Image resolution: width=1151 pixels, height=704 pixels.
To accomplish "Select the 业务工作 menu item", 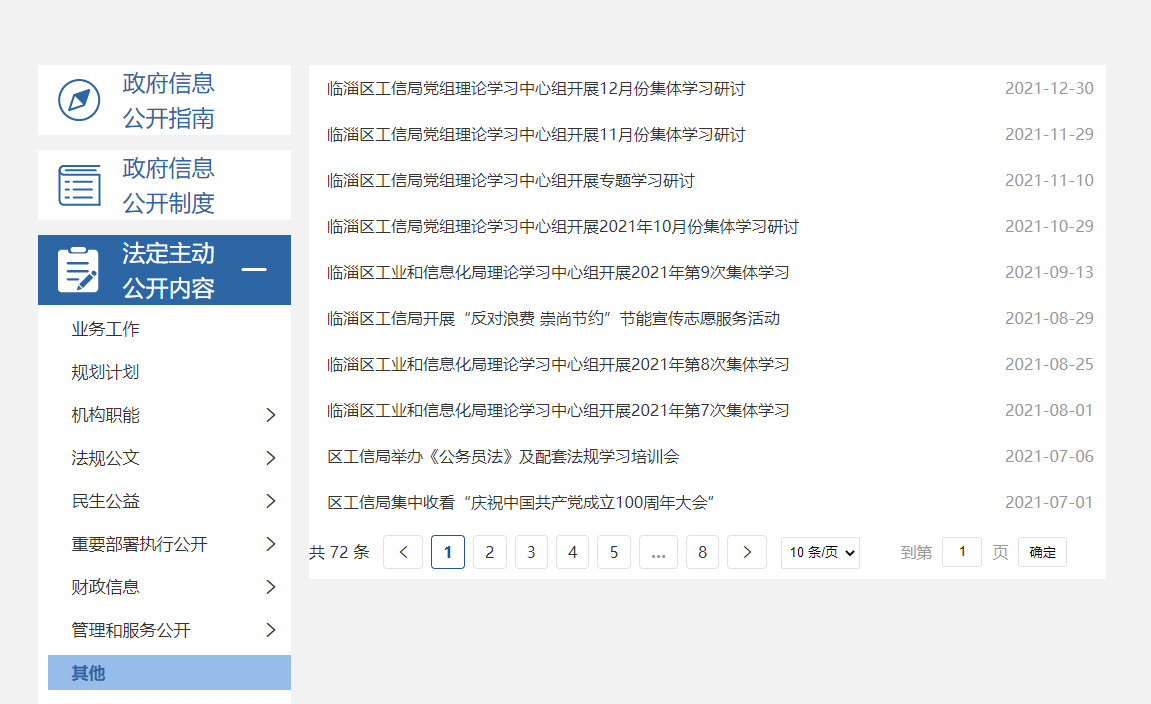I will [x=105, y=329].
